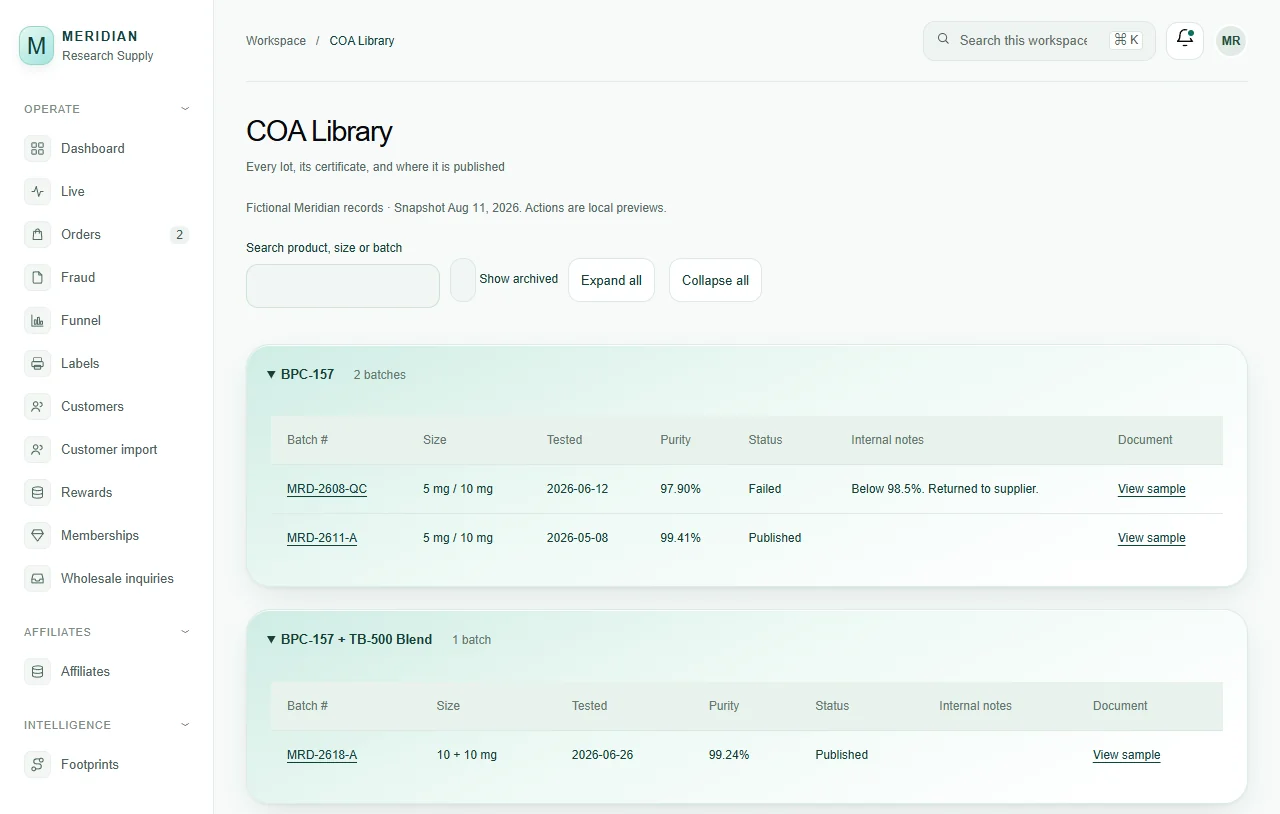The image size is (1280, 814).
Task: Focus the product, size or batch search field
Action: (x=343, y=286)
